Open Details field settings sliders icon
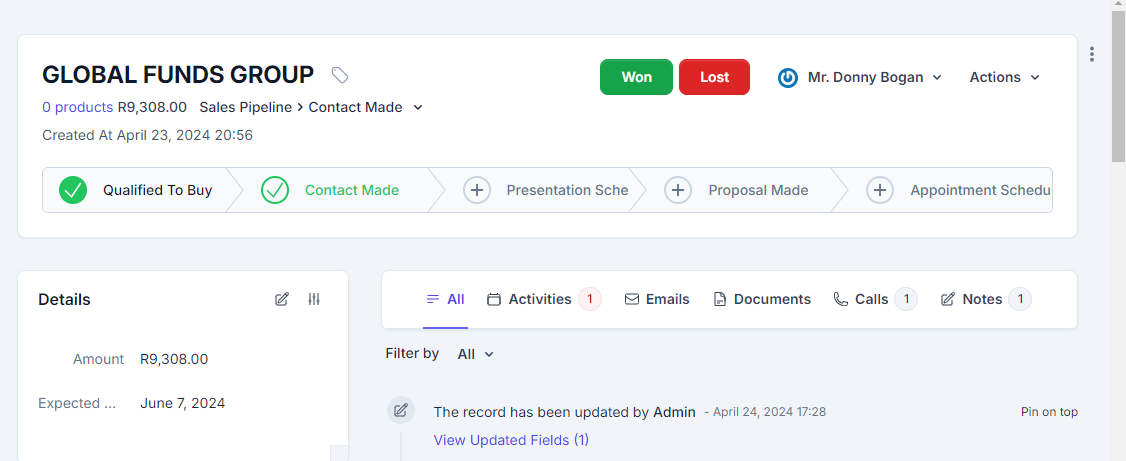Image resolution: width=1126 pixels, height=461 pixels. pos(314,299)
